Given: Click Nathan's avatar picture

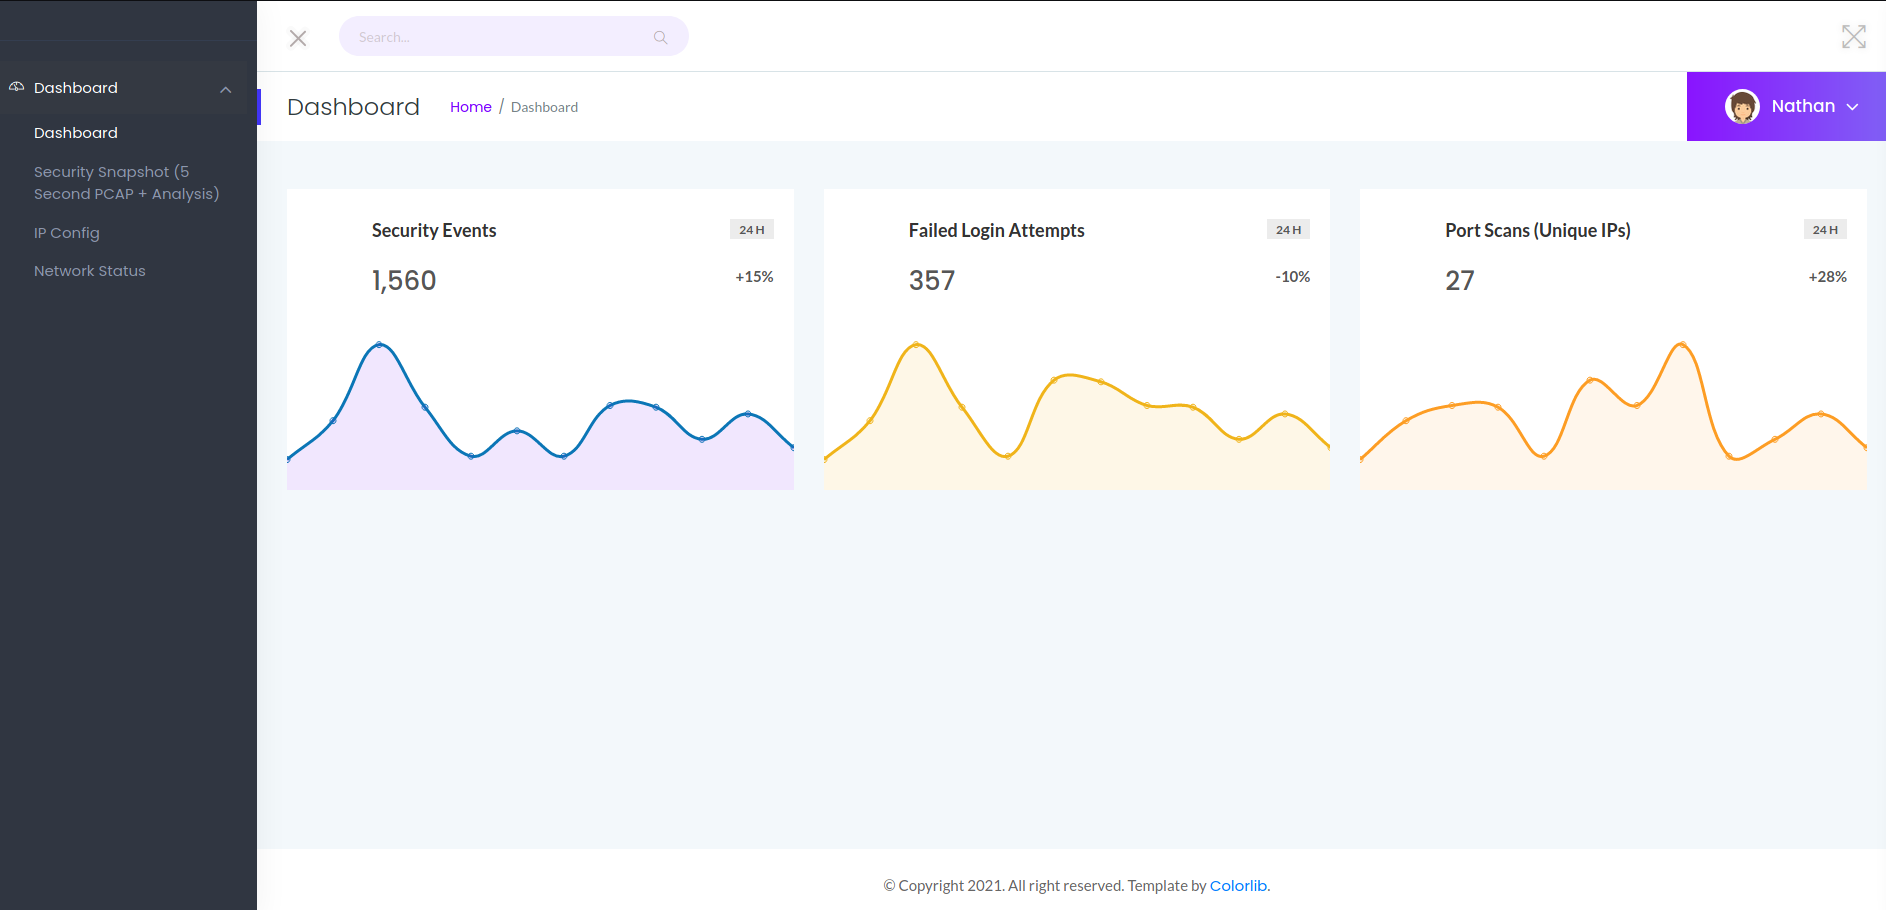Looking at the screenshot, I should pos(1742,106).
